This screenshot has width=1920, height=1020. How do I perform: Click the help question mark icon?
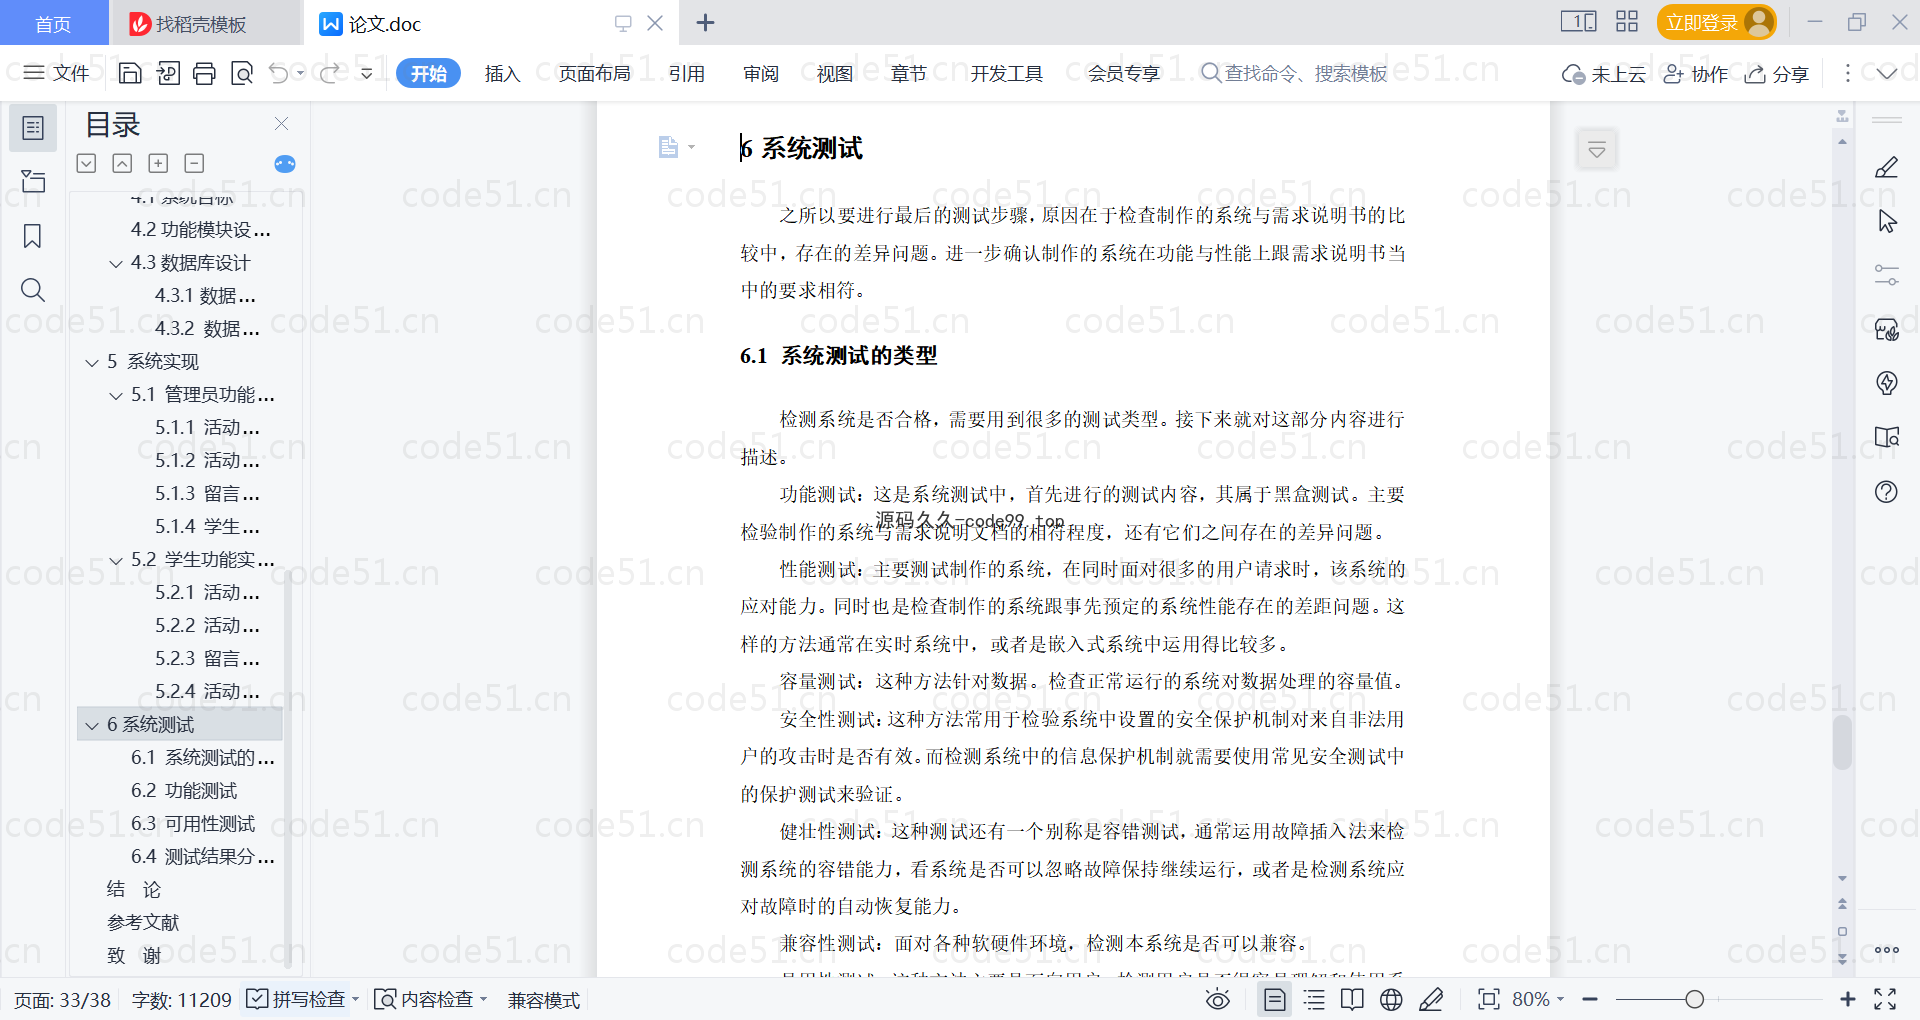[x=1886, y=491]
